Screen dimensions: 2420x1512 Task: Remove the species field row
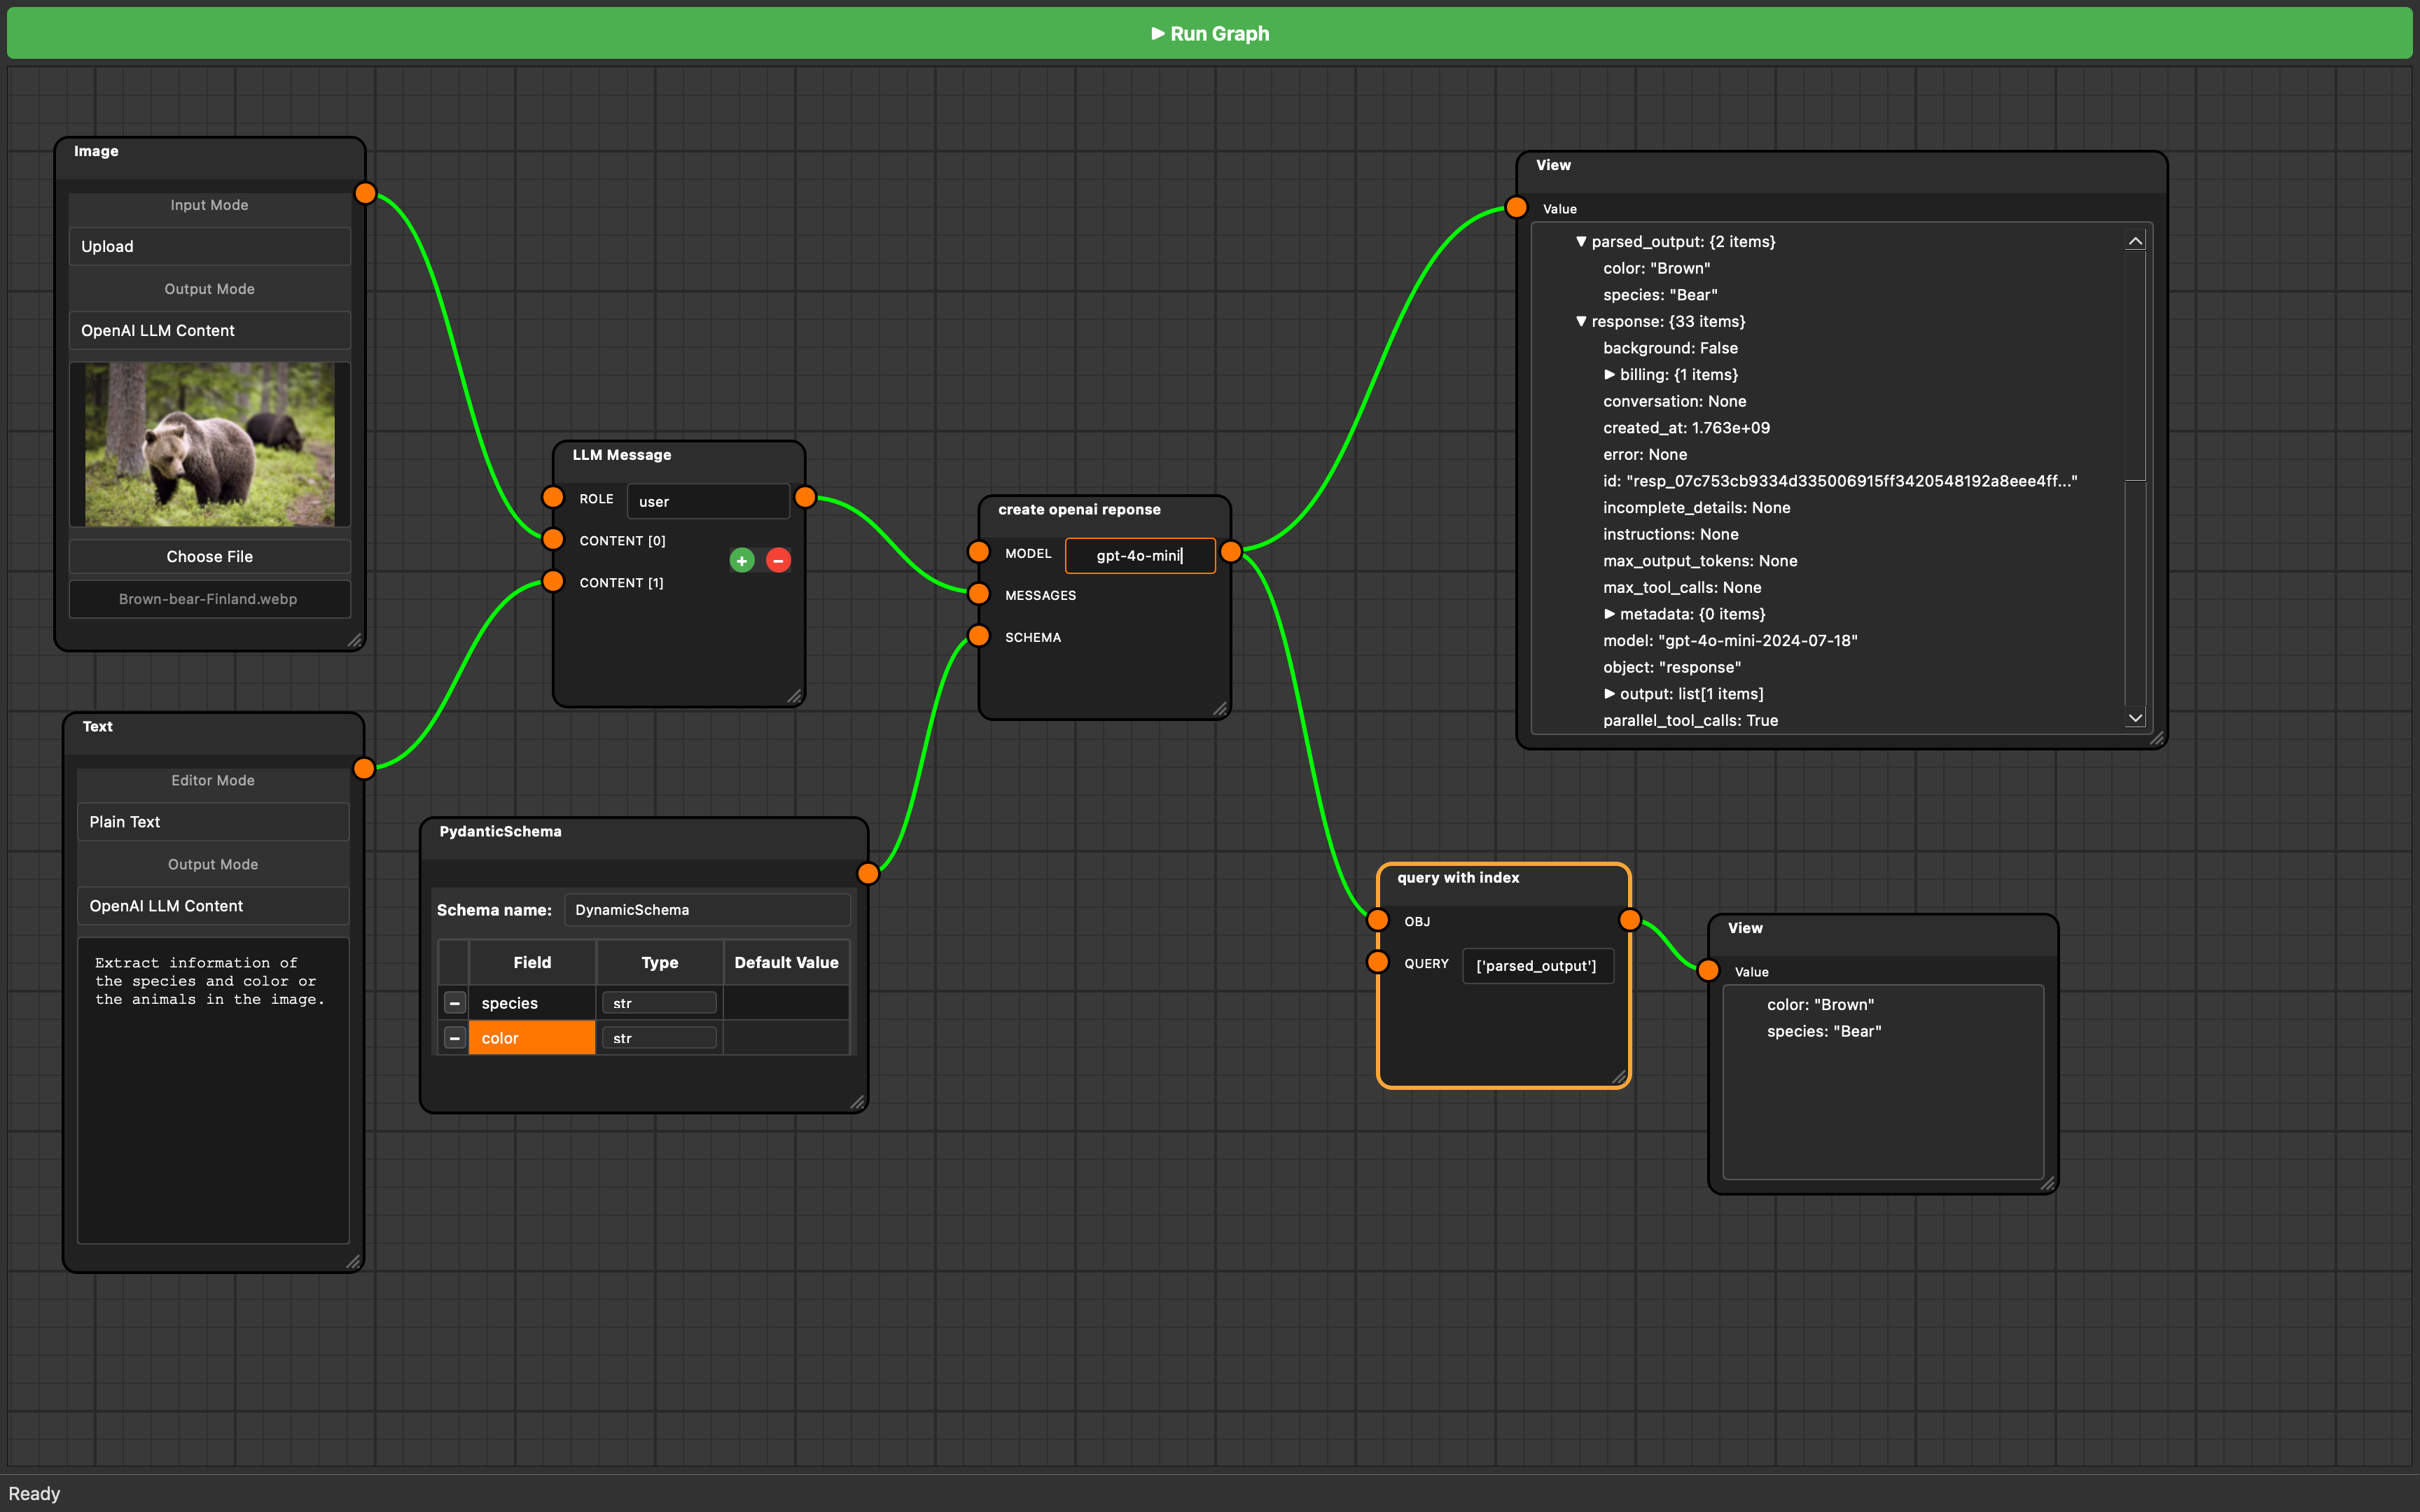pos(454,1003)
